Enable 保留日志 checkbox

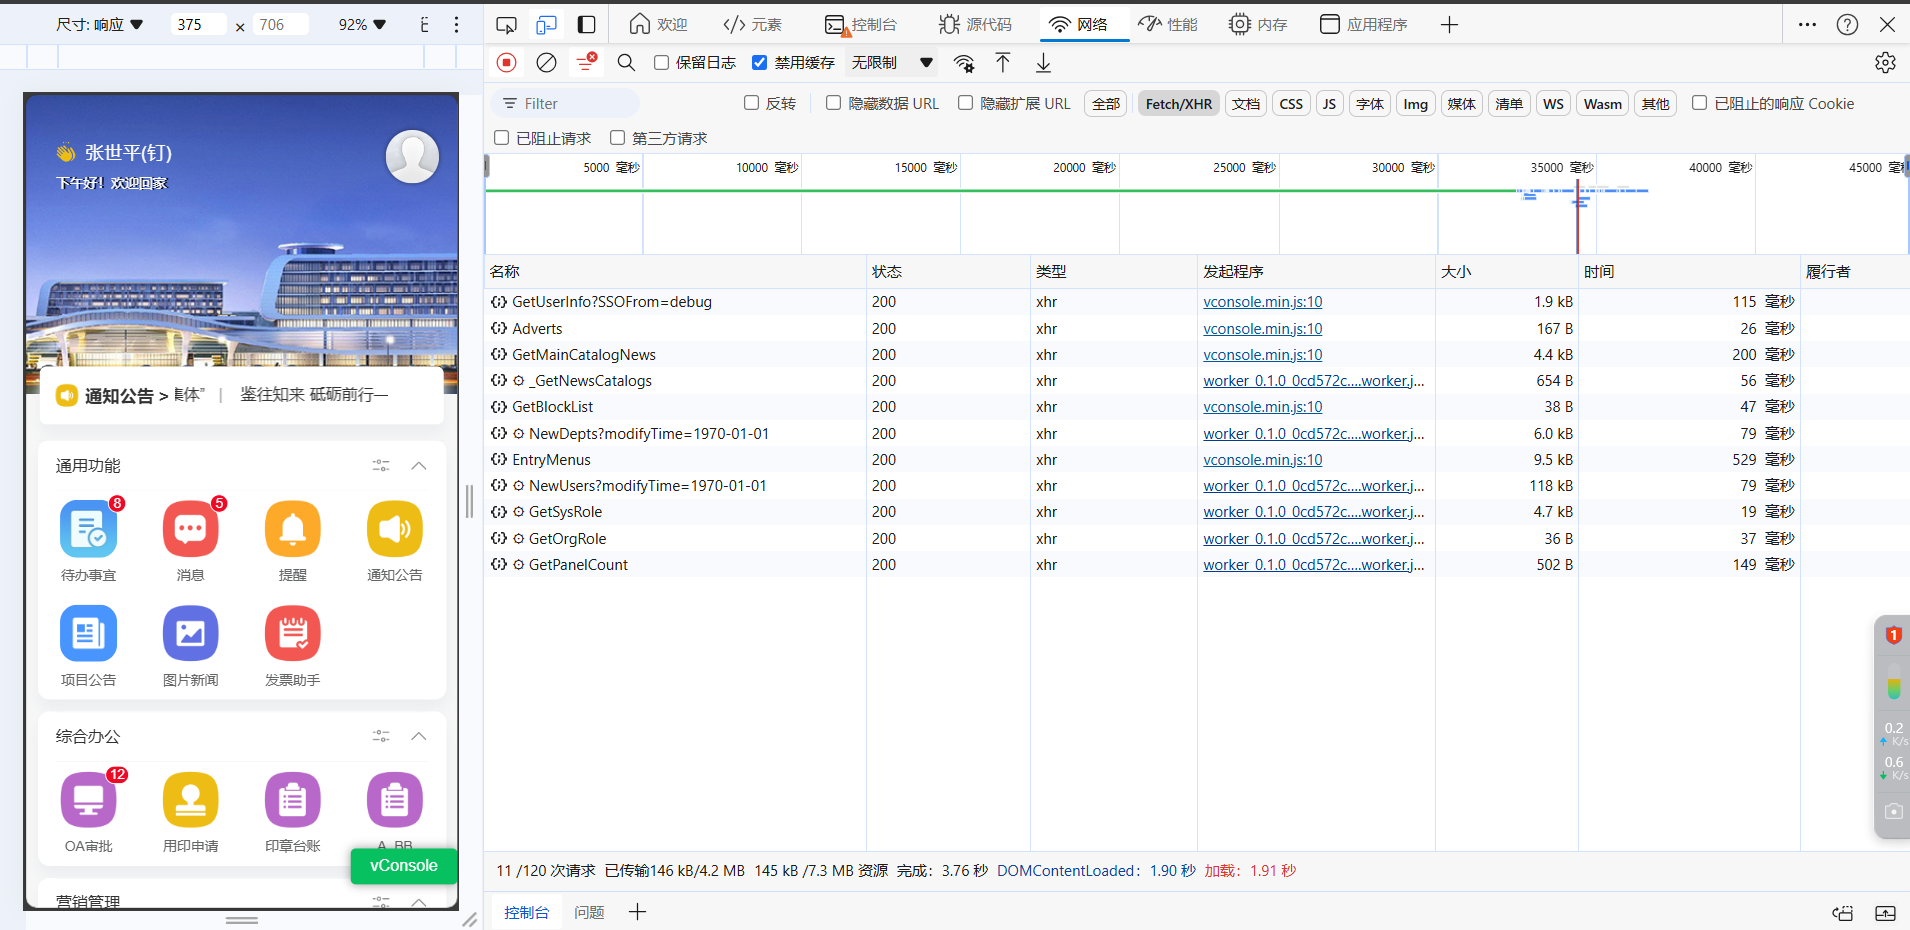pos(661,62)
